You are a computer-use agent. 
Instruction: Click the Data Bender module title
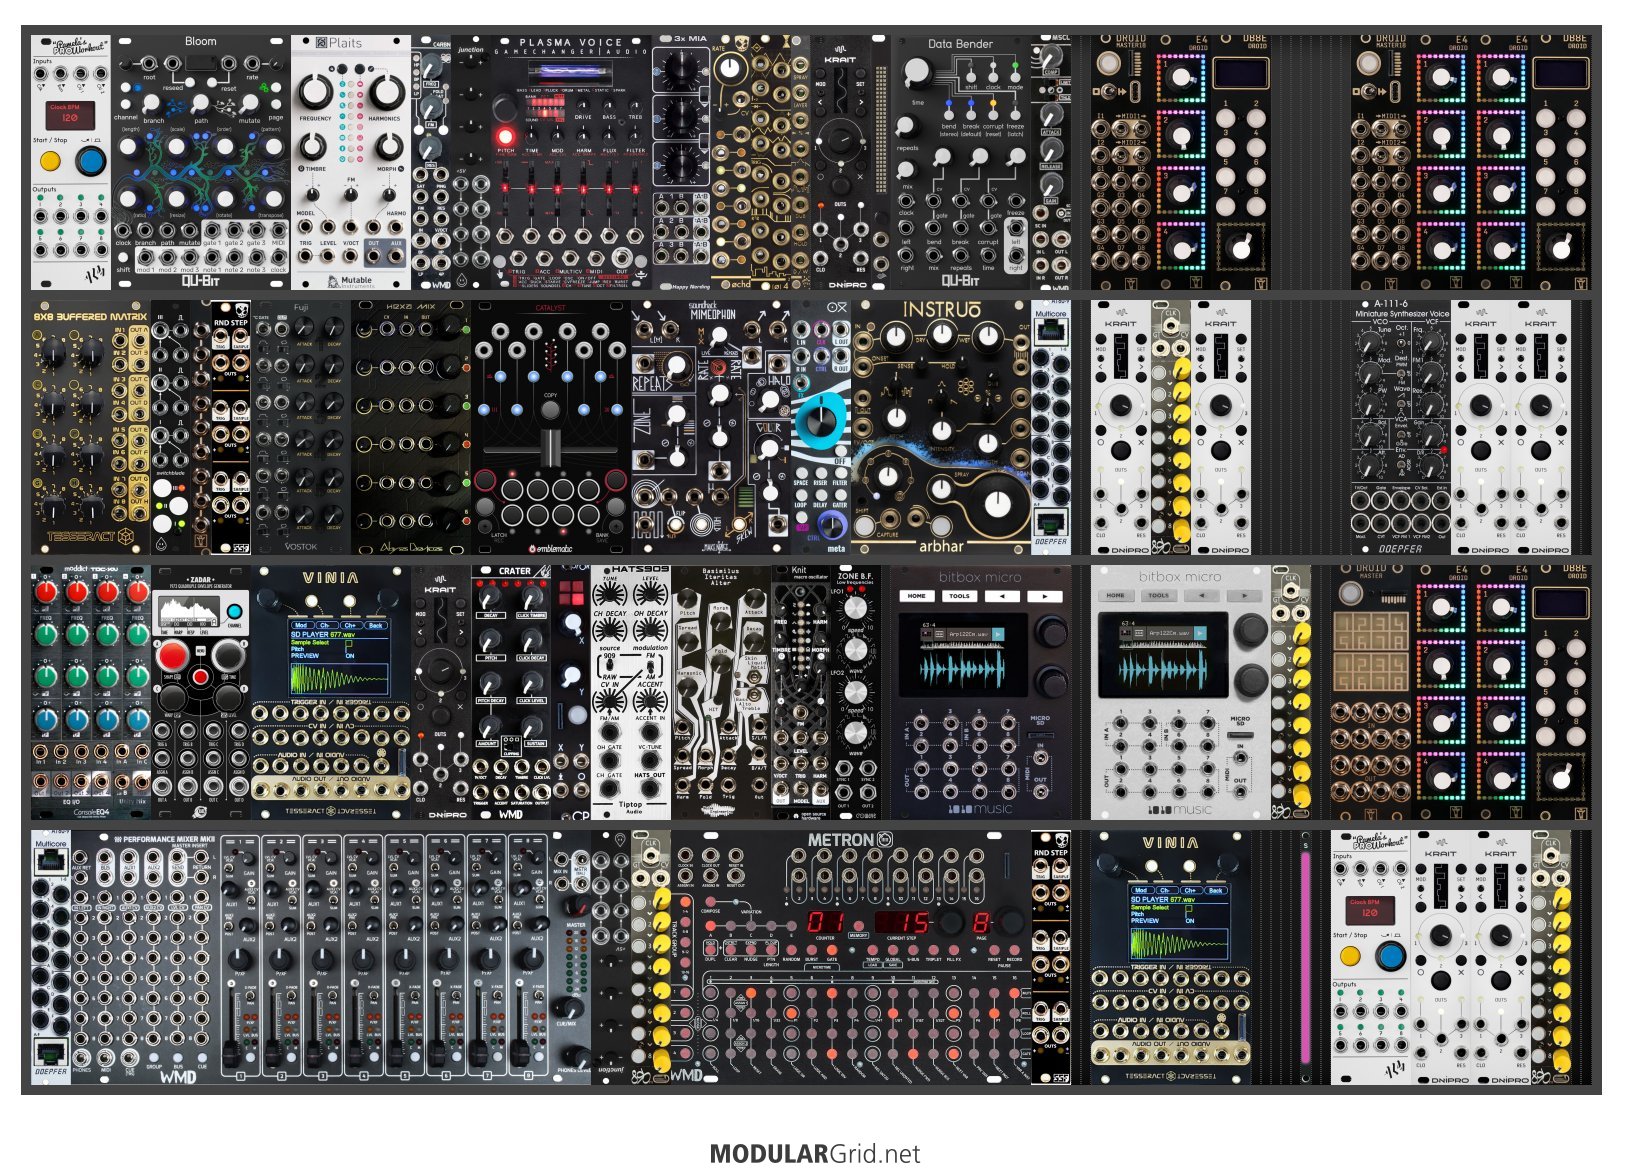(960, 44)
